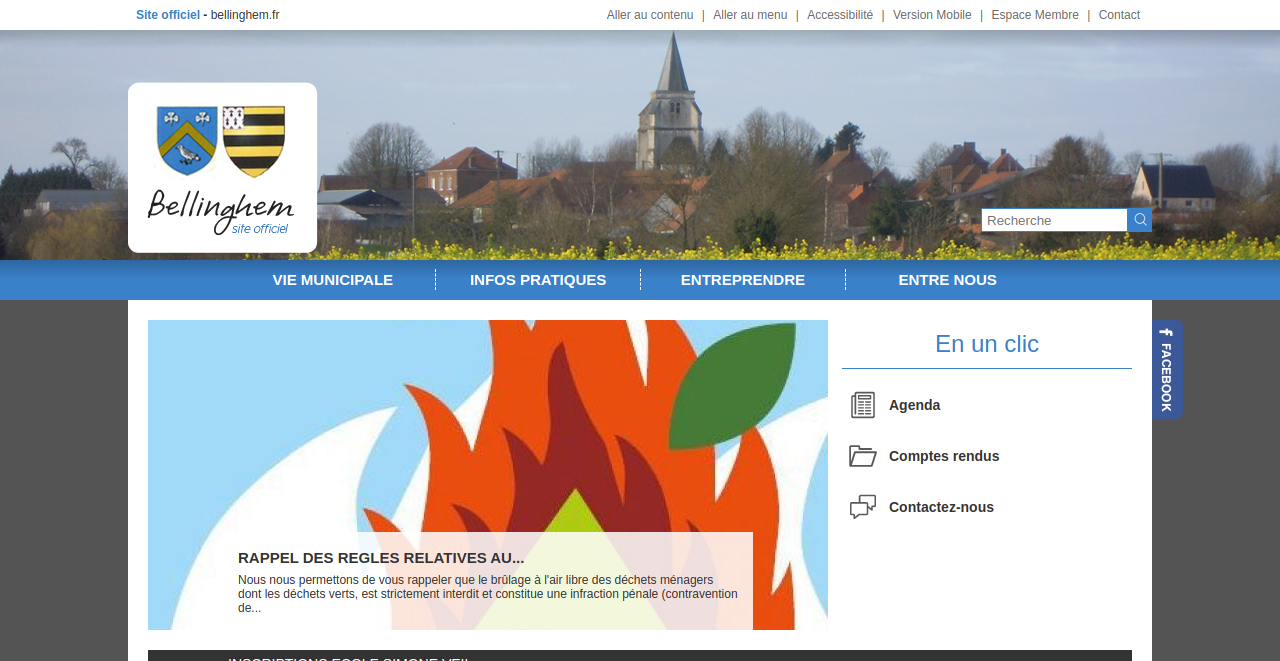Viewport: 1280px width, 661px height.
Task: Open Contactez-nous via speech bubbles icon
Action: coord(861,506)
